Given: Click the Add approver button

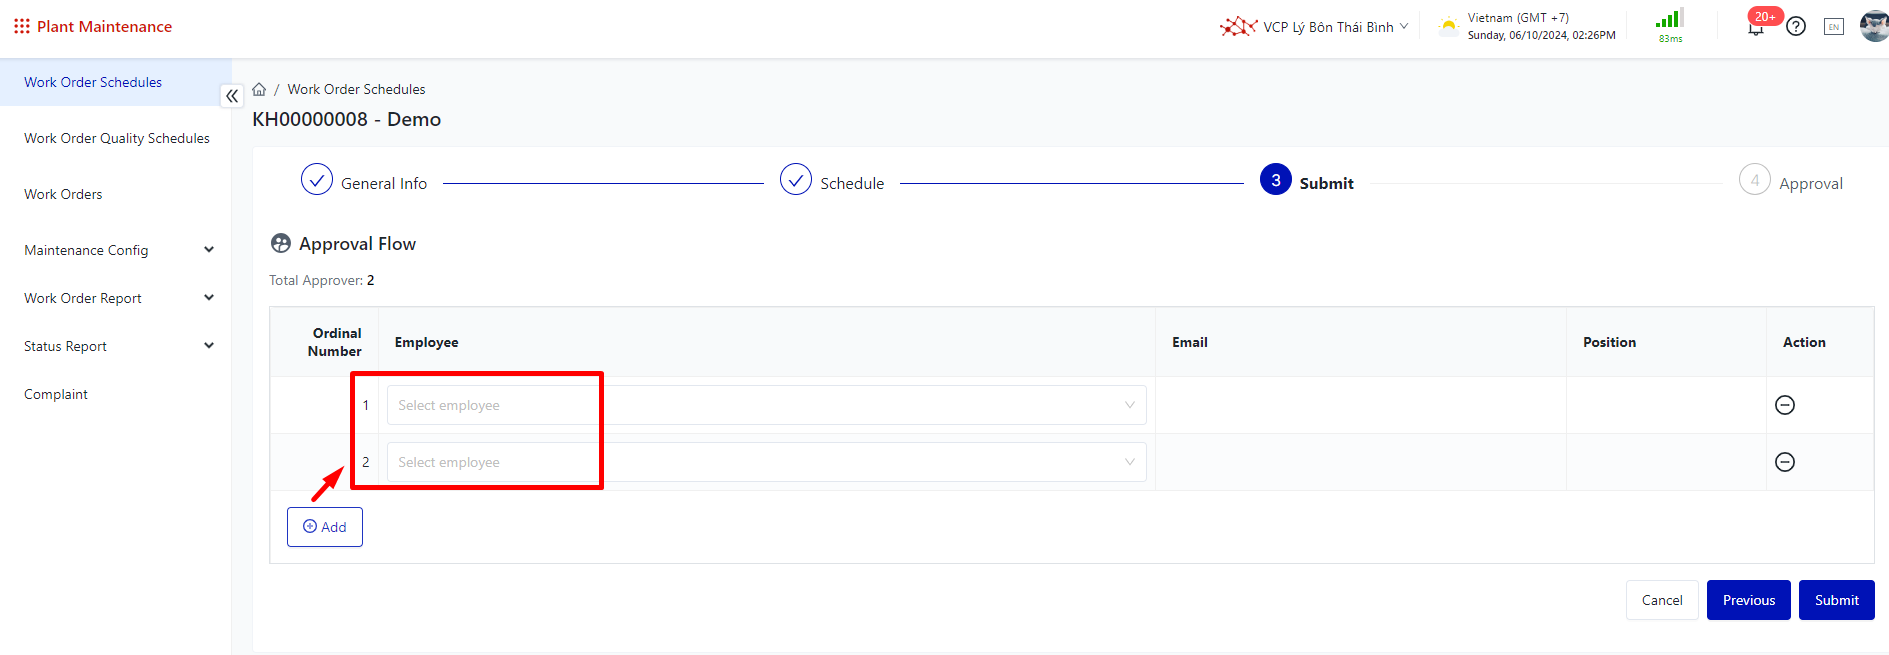Looking at the screenshot, I should 325,527.
